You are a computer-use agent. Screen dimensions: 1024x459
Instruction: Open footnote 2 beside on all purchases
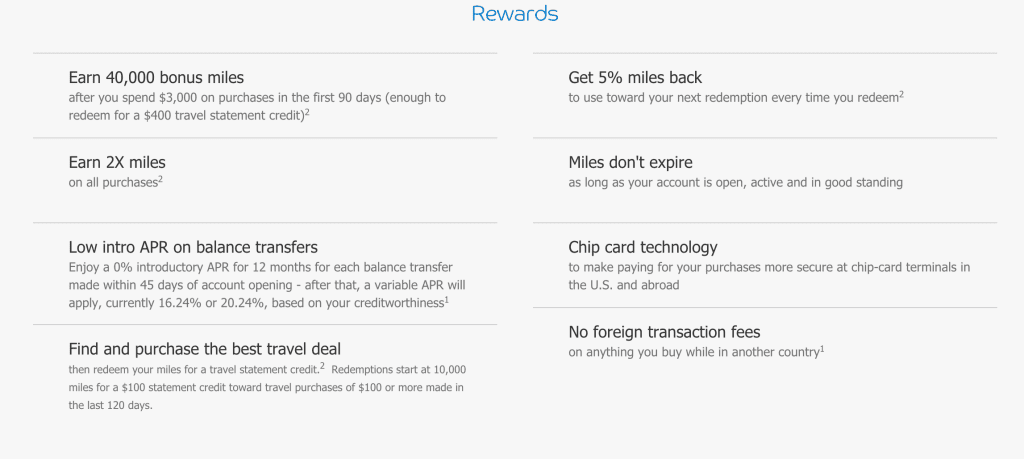[160, 180]
